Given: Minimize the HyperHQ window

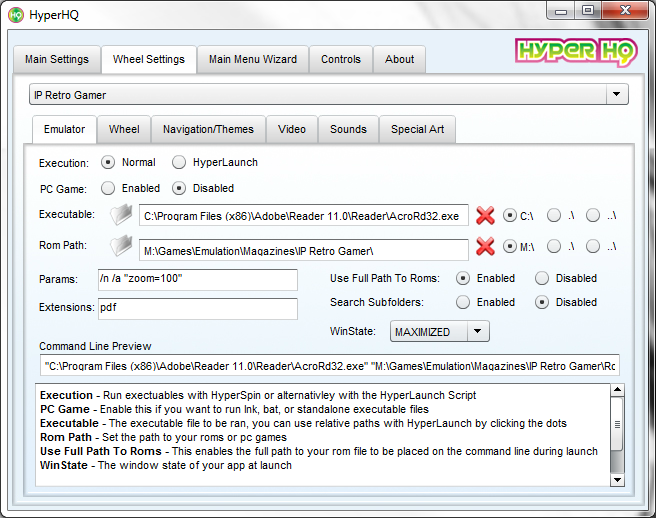Looking at the screenshot, I should click(561, 11).
